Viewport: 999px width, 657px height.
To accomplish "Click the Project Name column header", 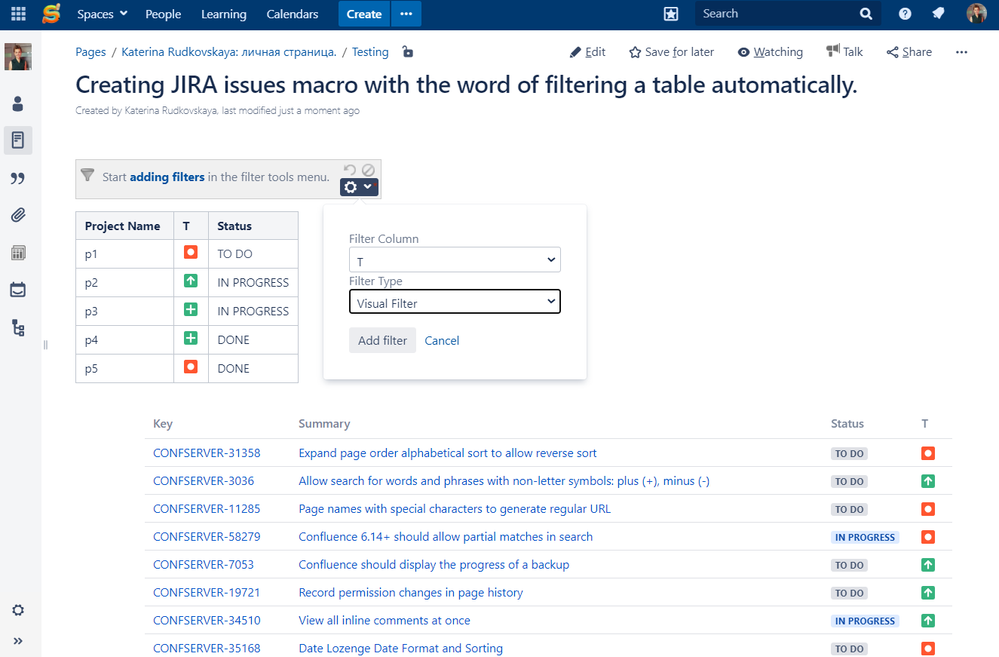I will point(122,226).
